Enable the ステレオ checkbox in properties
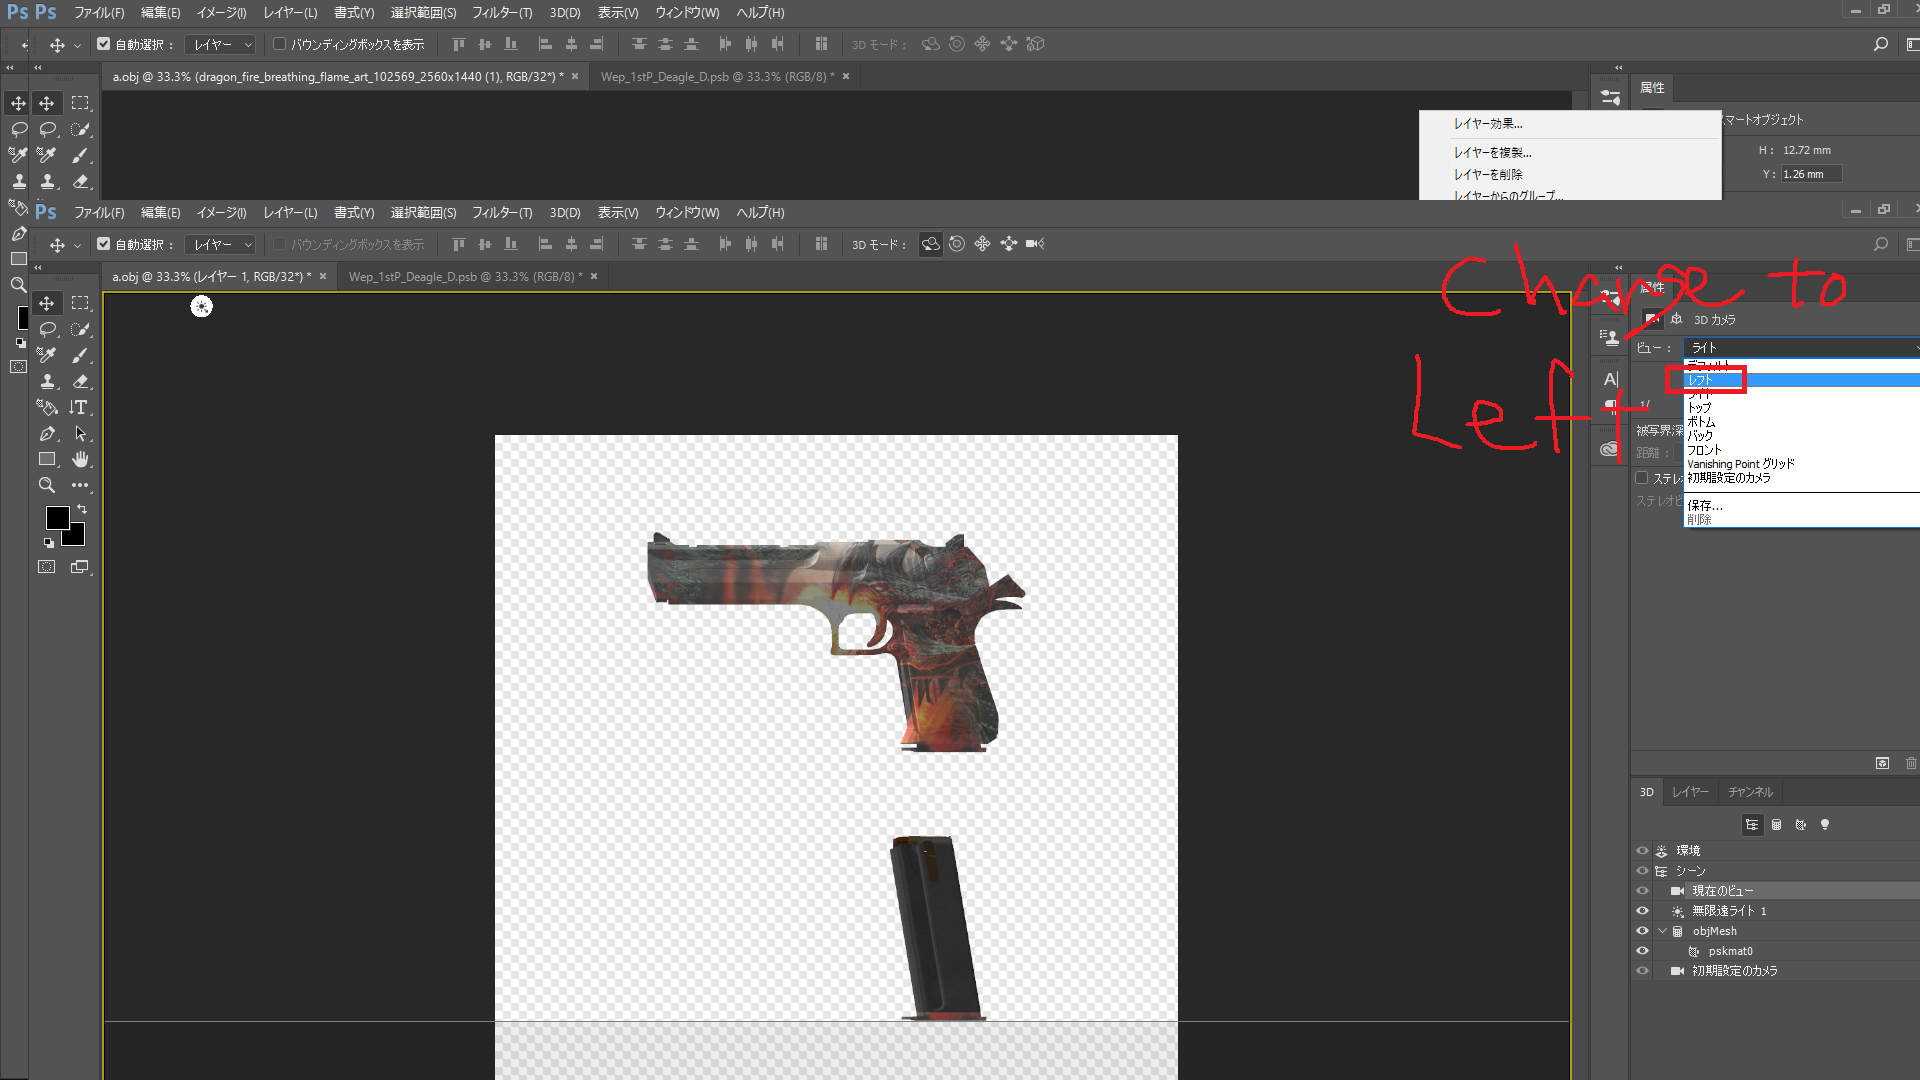The height and width of the screenshot is (1080, 1920). coord(1642,478)
